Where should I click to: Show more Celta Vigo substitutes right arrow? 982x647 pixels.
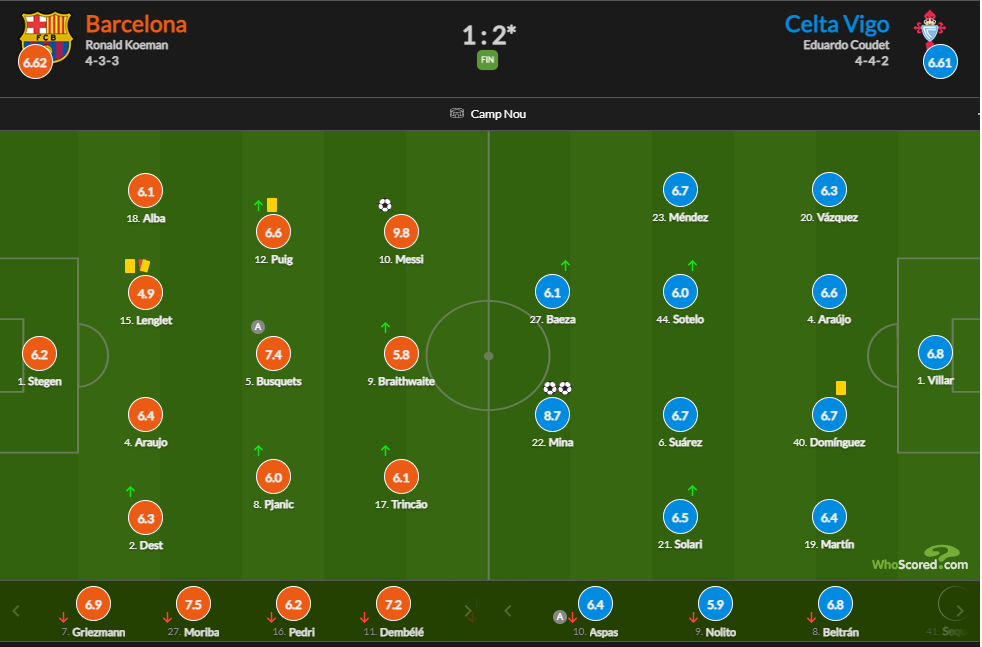(960, 611)
